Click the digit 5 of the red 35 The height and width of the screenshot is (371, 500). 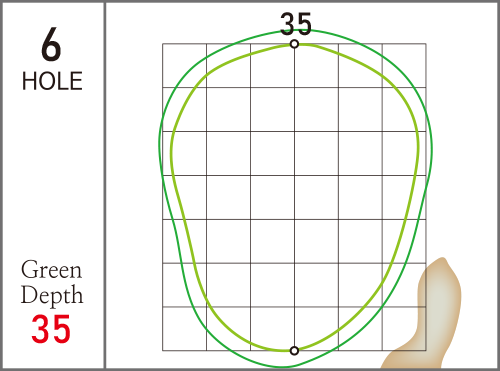point(61,329)
